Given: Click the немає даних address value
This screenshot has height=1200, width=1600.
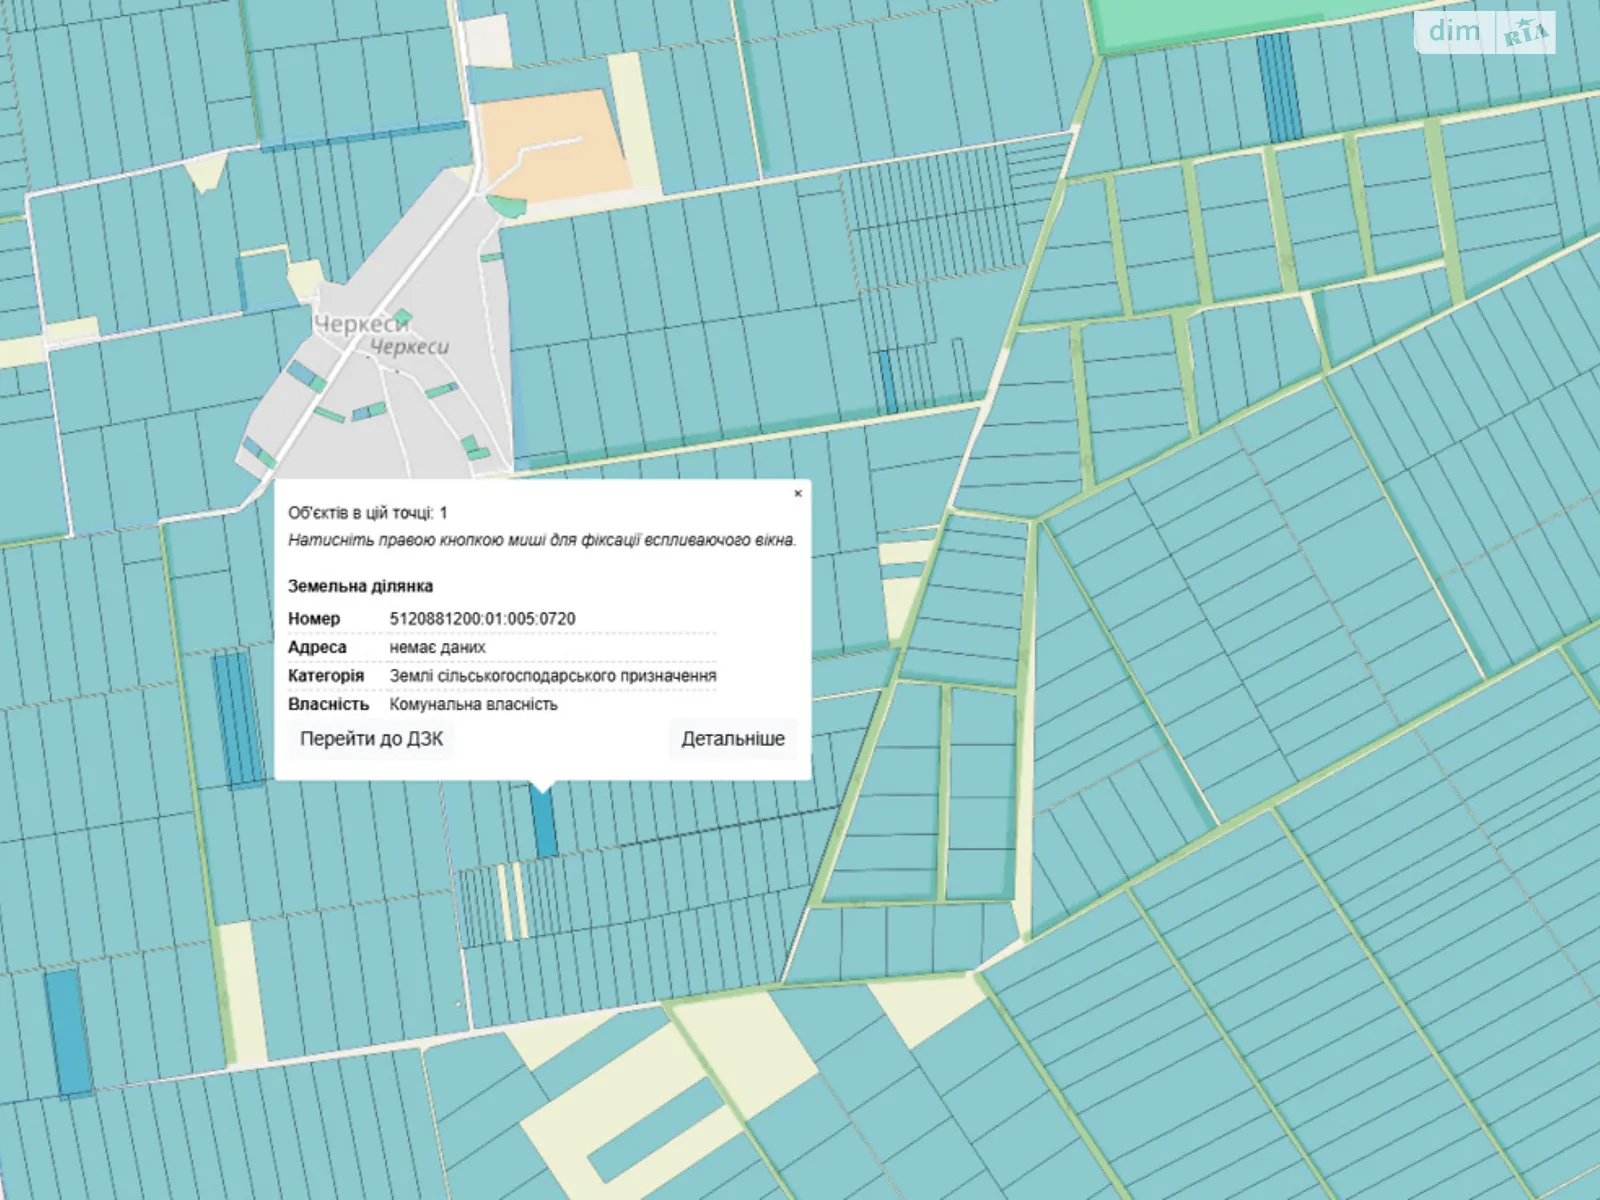Looking at the screenshot, I should (x=437, y=647).
